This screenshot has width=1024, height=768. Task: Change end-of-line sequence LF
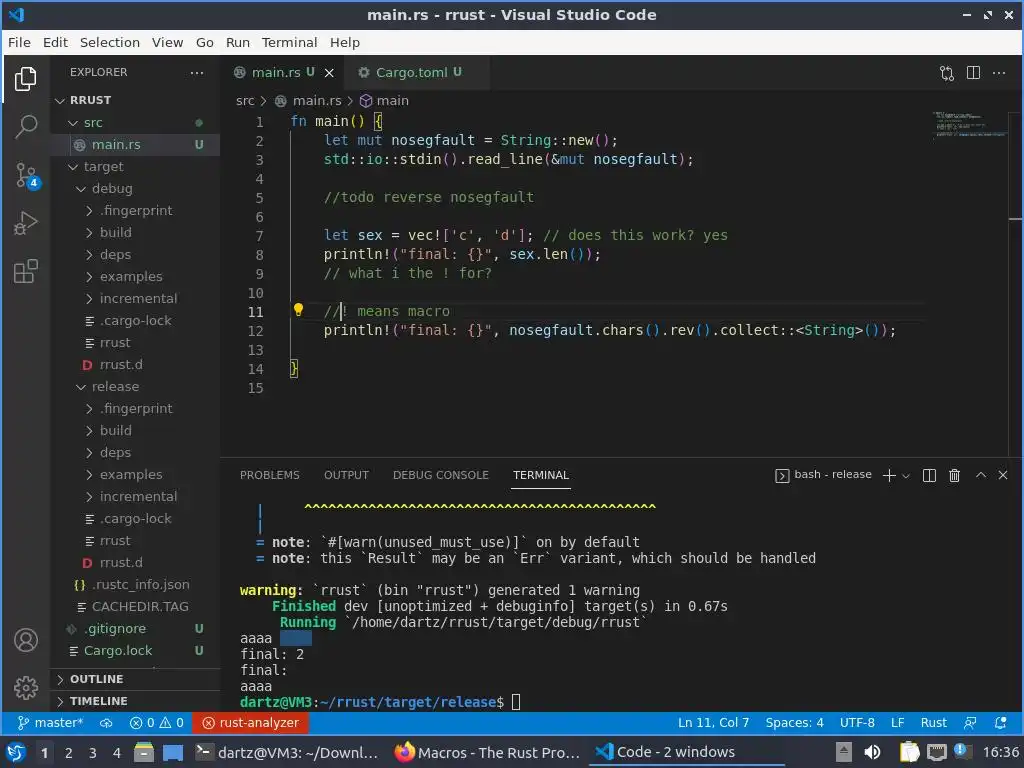(897, 722)
